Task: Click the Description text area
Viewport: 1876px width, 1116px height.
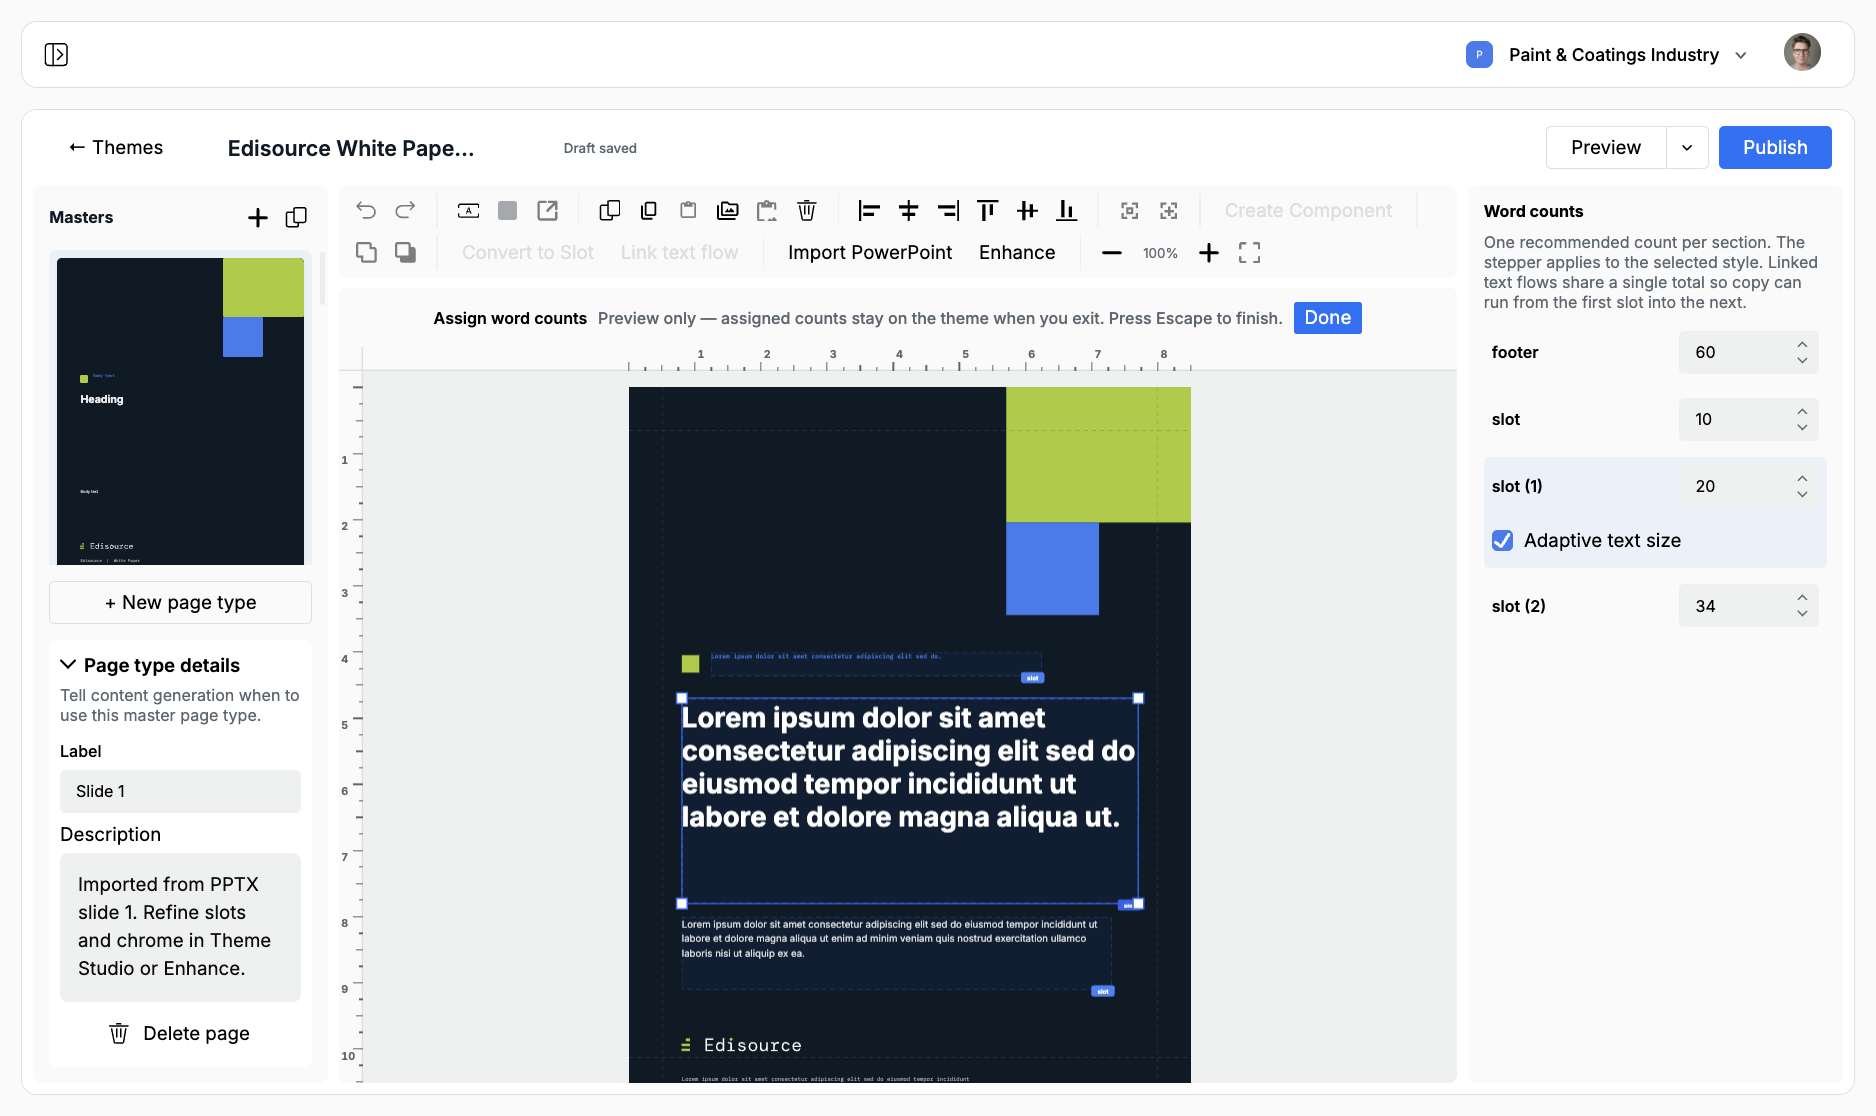Action: point(180,927)
